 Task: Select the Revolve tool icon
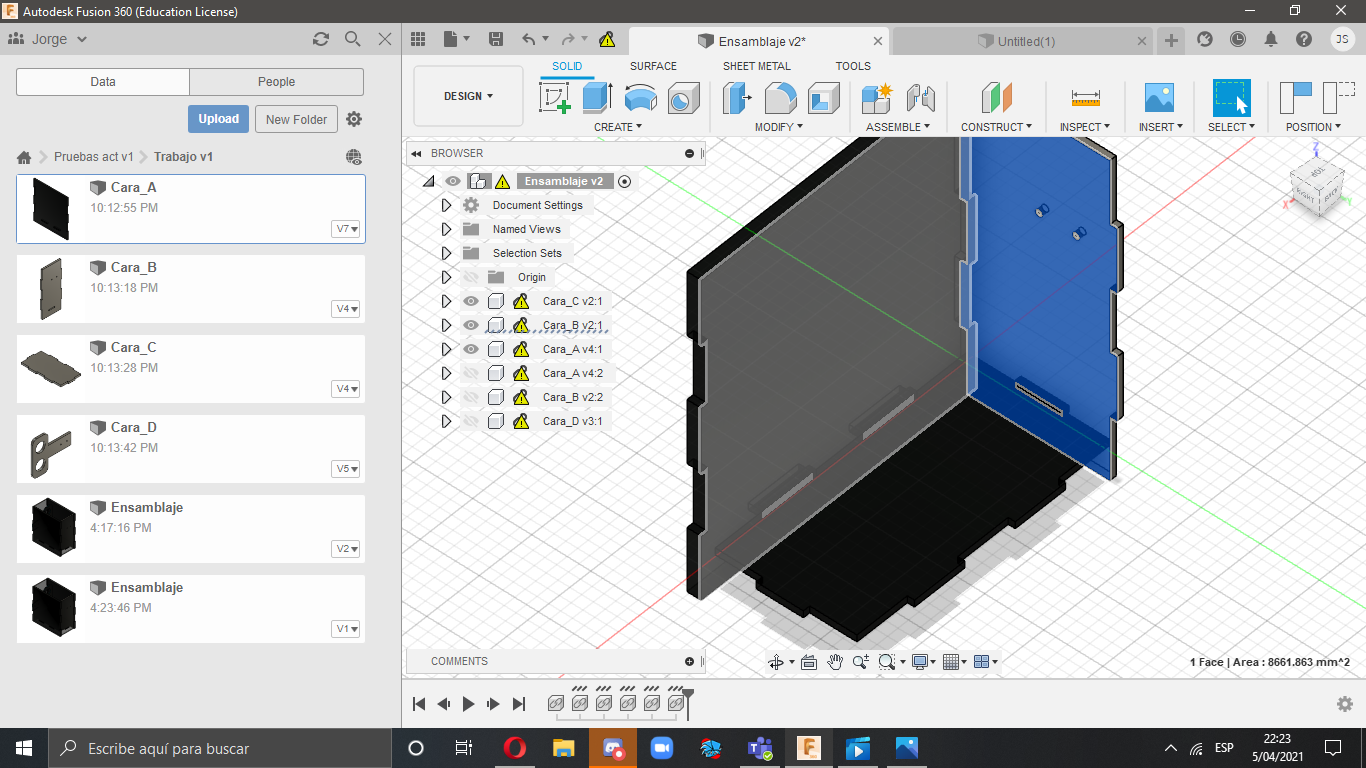(x=640, y=98)
